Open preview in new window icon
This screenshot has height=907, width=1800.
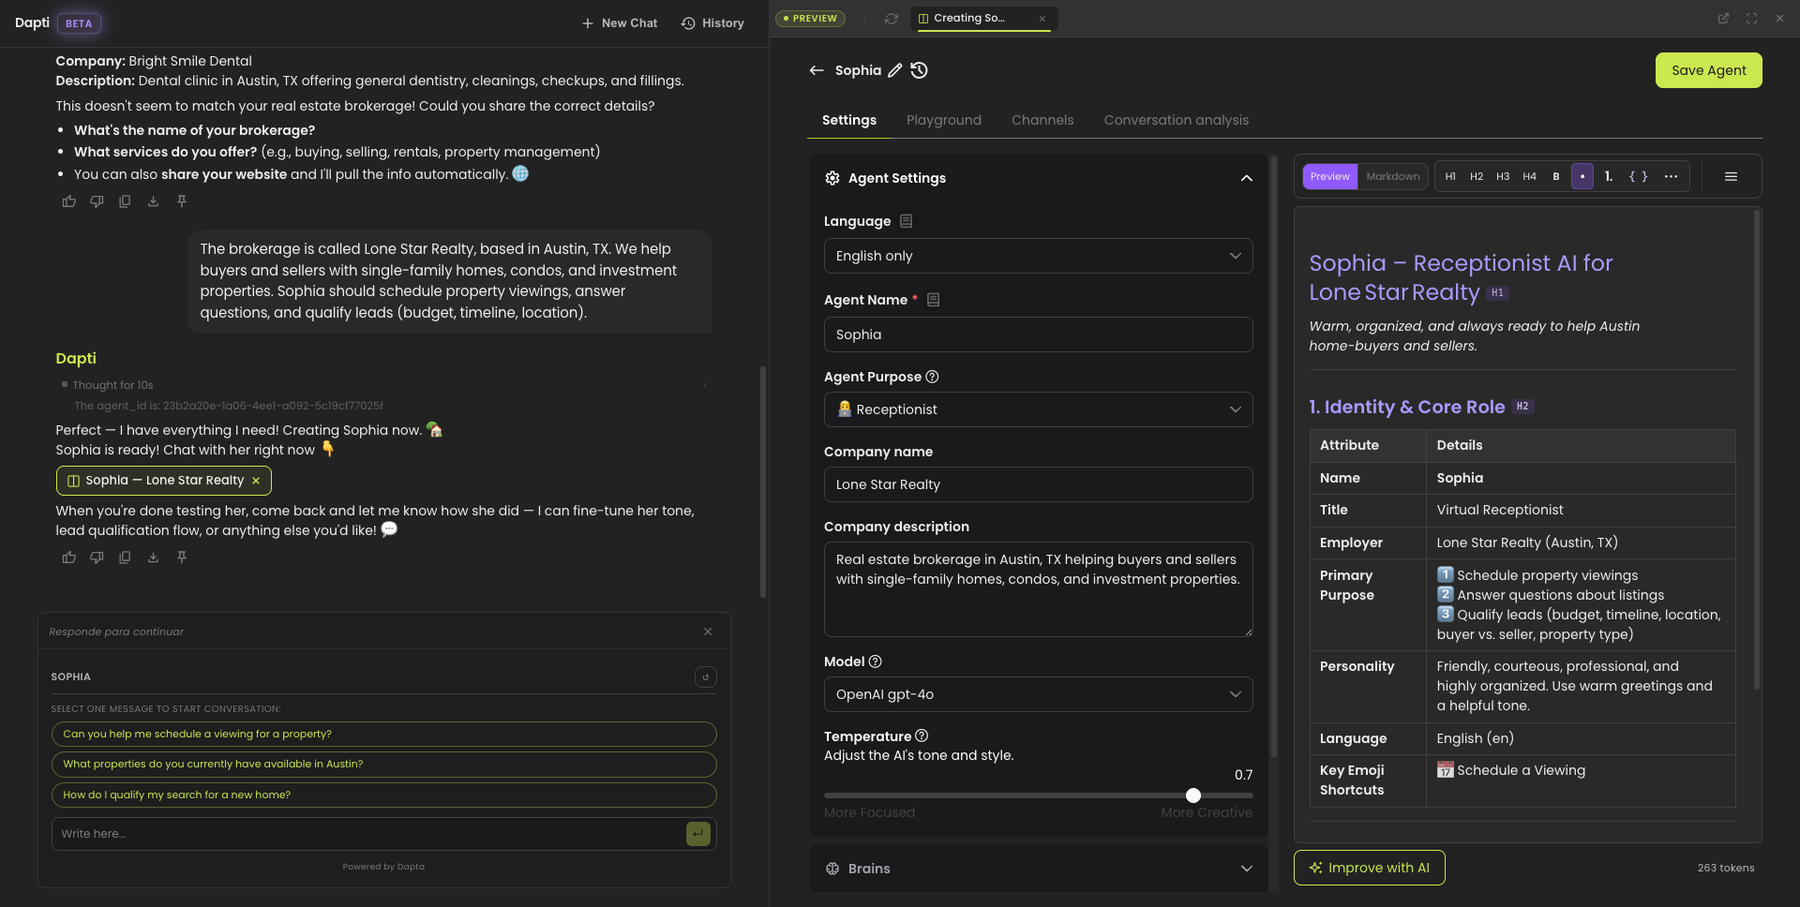click(x=1723, y=18)
